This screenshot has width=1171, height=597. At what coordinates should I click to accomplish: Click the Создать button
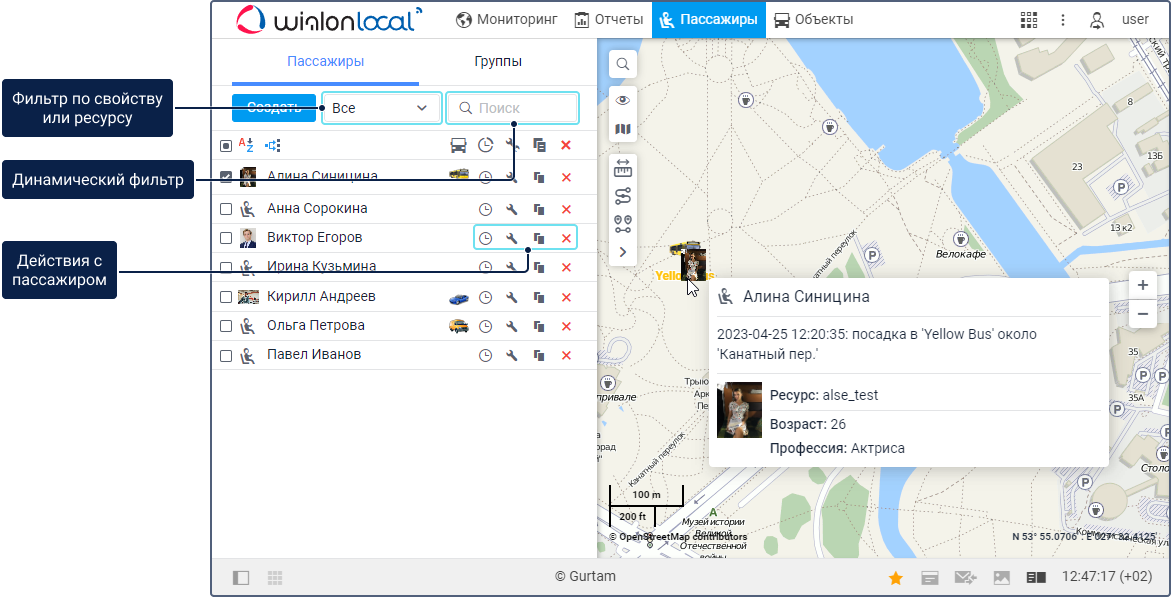click(x=274, y=108)
